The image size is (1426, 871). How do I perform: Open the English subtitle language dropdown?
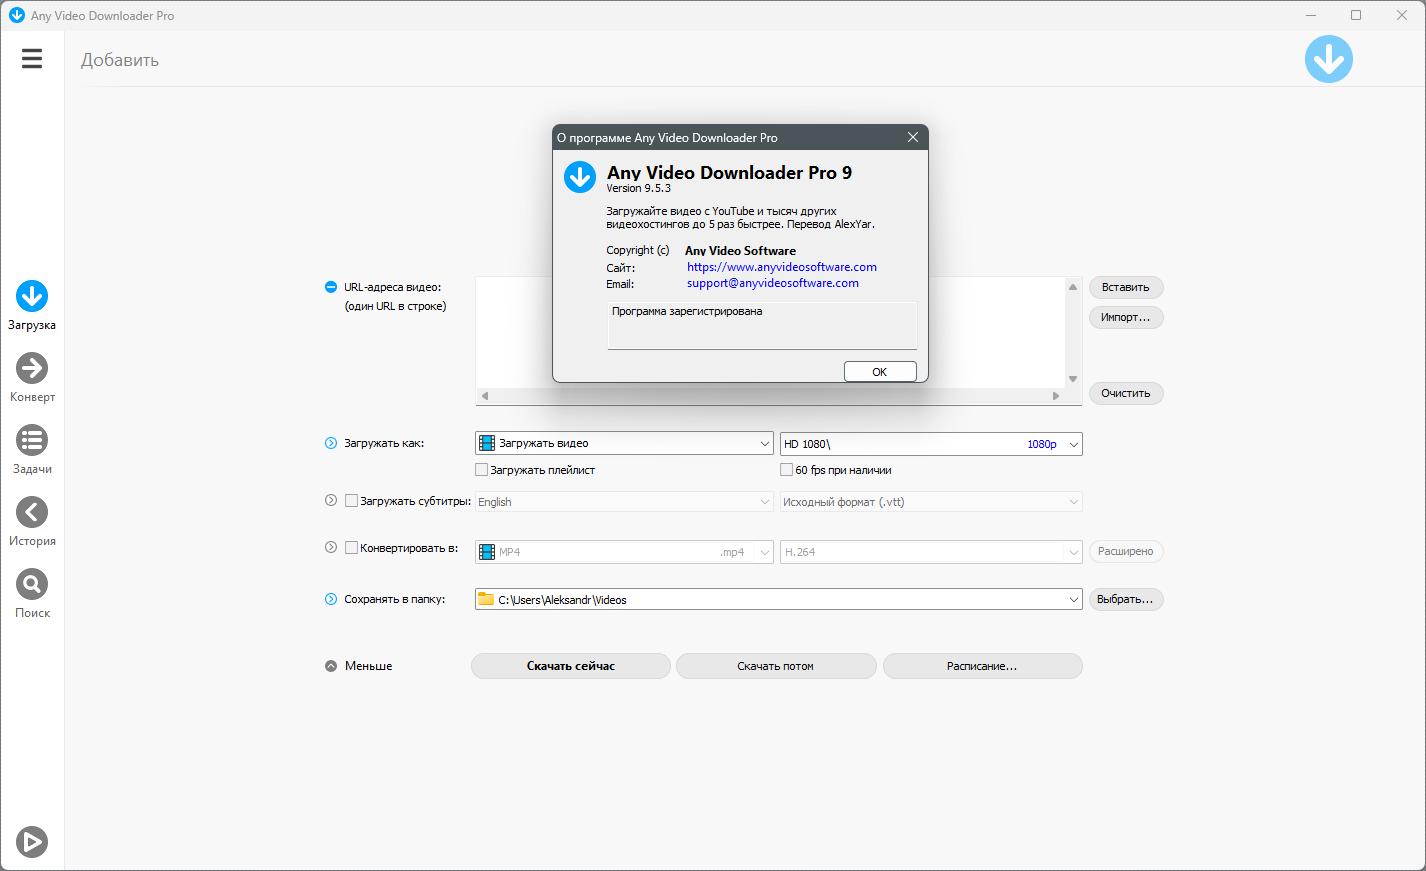(625, 502)
